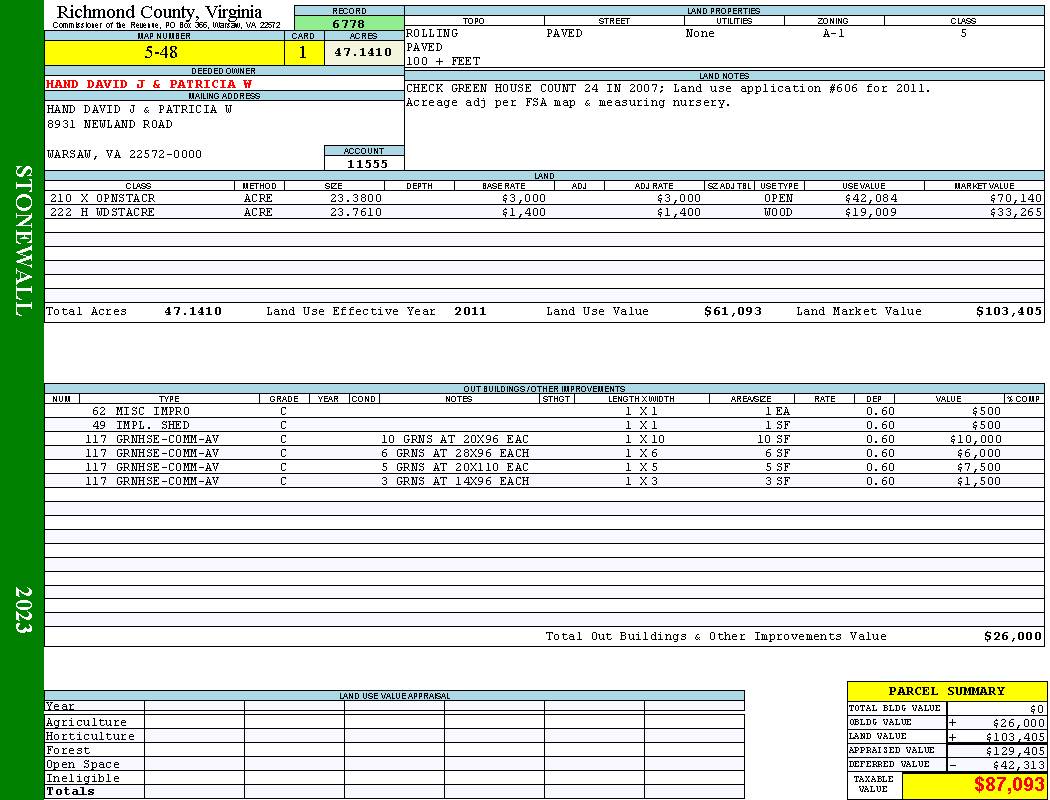Click the market value $70,140

coord(1016,198)
